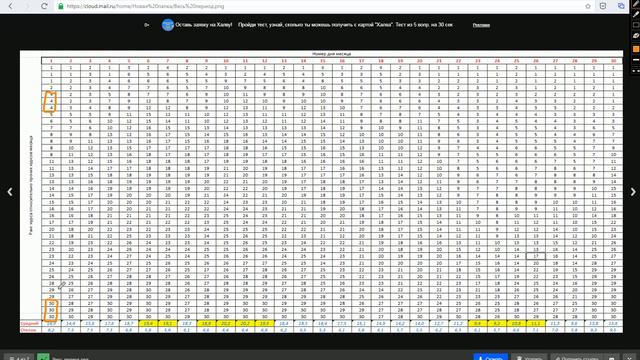Show the next image with the right arrow
The image size is (640, 360).
[x=633, y=192]
